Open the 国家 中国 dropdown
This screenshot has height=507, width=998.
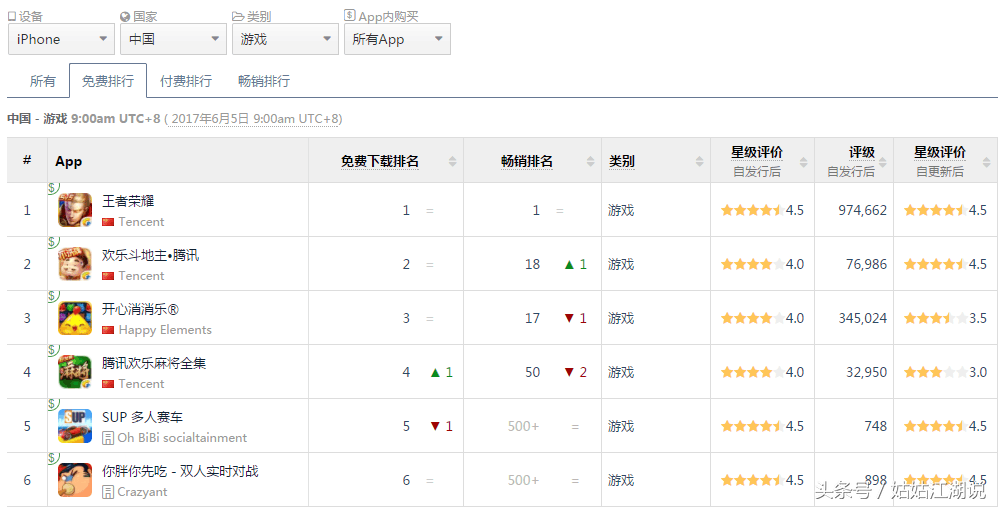173,39
